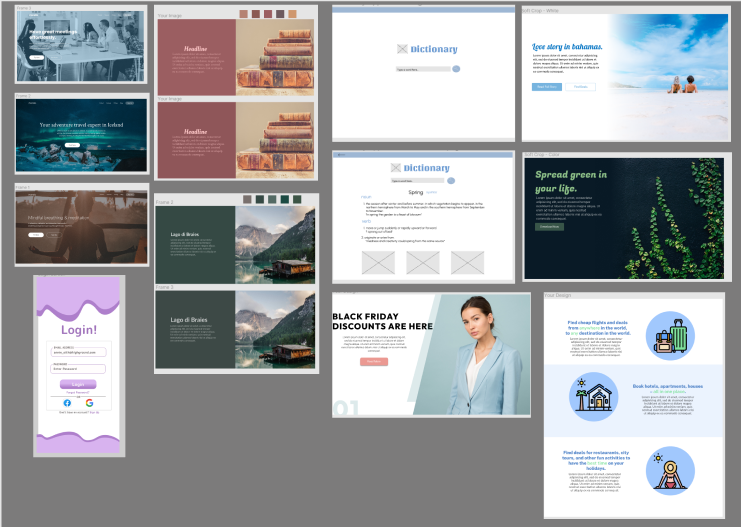Image resolution: width=741 pixels, height=527 pixels.
Task: Select the last image placeholder under the Spring definitions
Action: (467, 262)
